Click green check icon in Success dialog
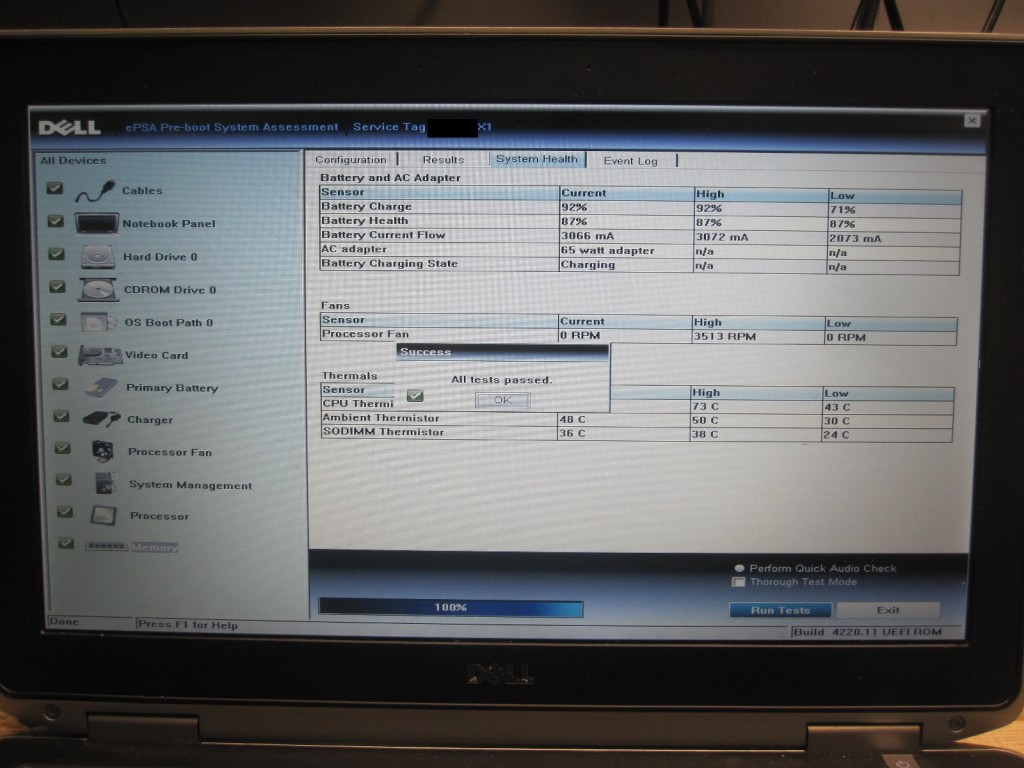 pos(415,396)
